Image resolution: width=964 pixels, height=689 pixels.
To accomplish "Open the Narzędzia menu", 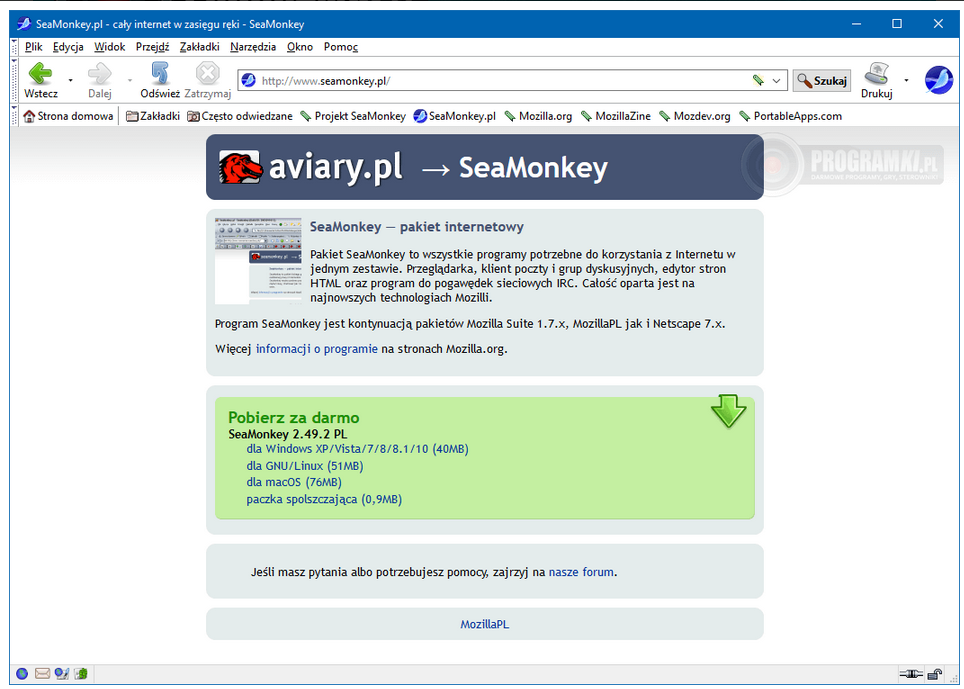I will (x=253, y=47).
